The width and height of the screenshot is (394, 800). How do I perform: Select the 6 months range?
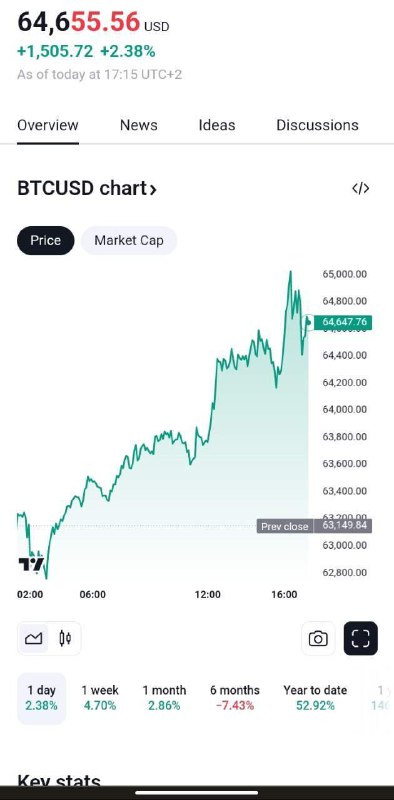pos(235,698)
